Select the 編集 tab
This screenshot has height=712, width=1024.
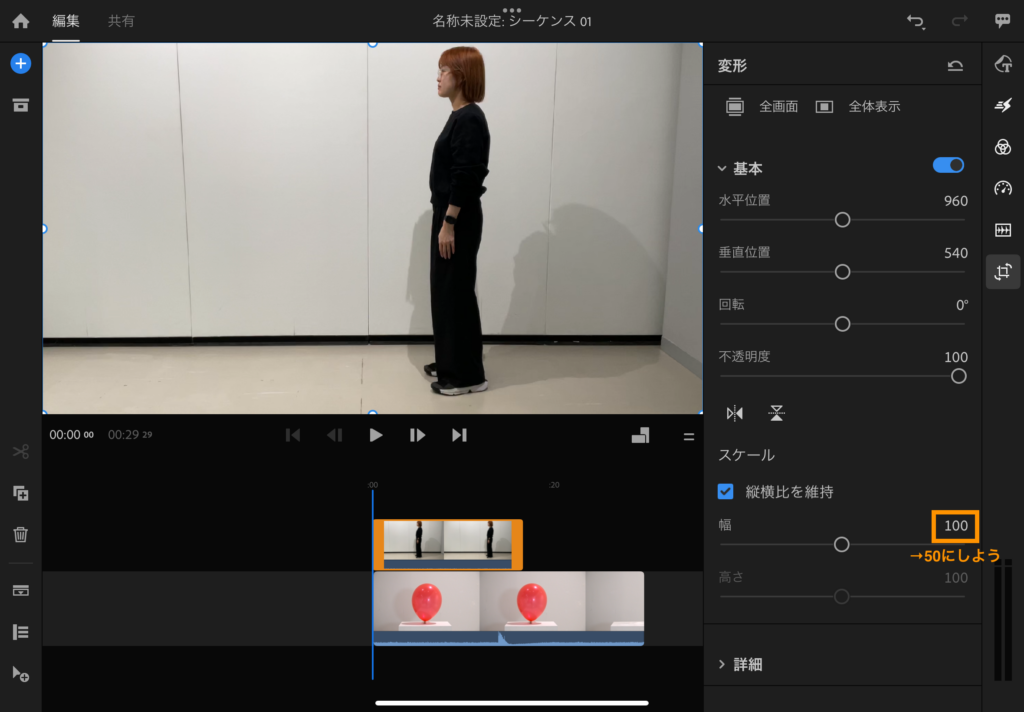(x=66, y=21)
